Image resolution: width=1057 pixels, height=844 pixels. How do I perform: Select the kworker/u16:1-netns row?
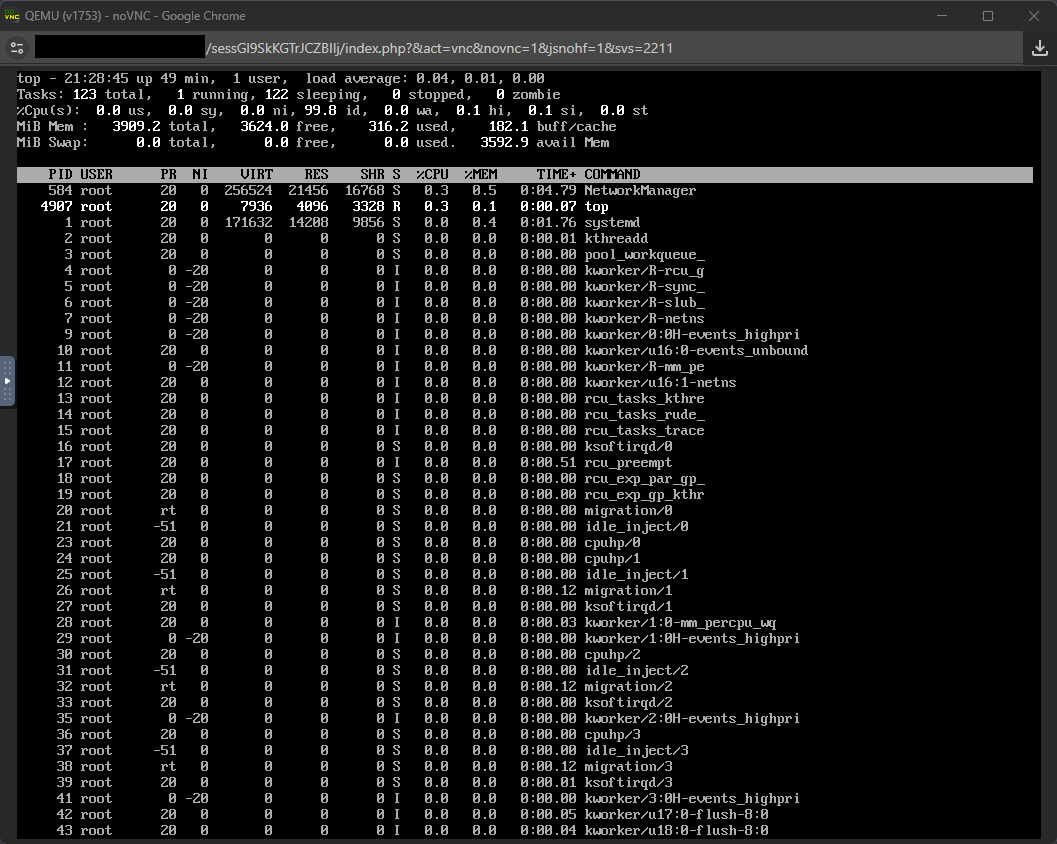(x=524, y=383)
